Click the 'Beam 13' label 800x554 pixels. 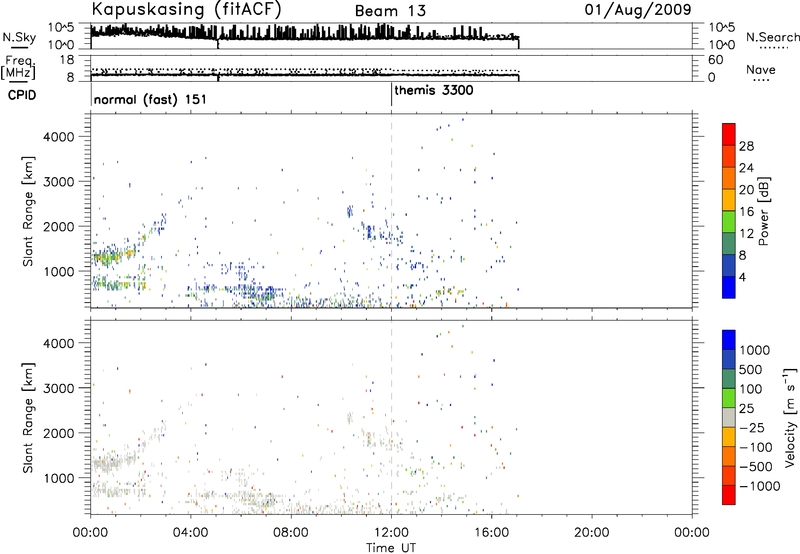[x=390, y=11]
